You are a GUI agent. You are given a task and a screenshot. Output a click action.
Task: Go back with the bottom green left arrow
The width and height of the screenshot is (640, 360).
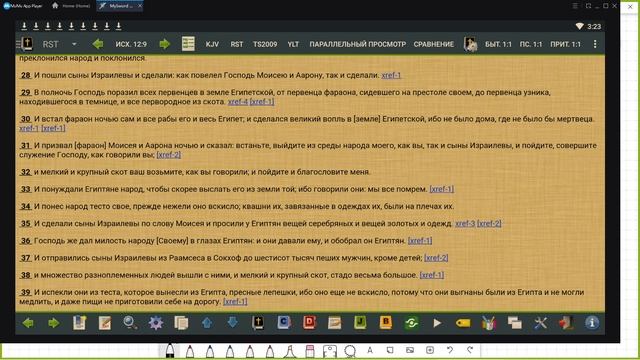tap(28, 323)
